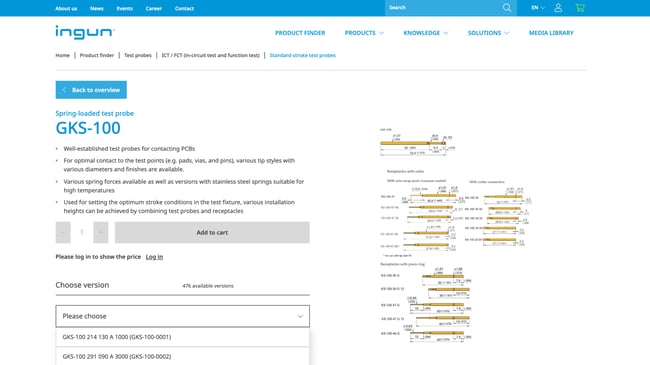Open Standard-stroke test probes breadcrumb
The image size is (650, 365).
303,55
